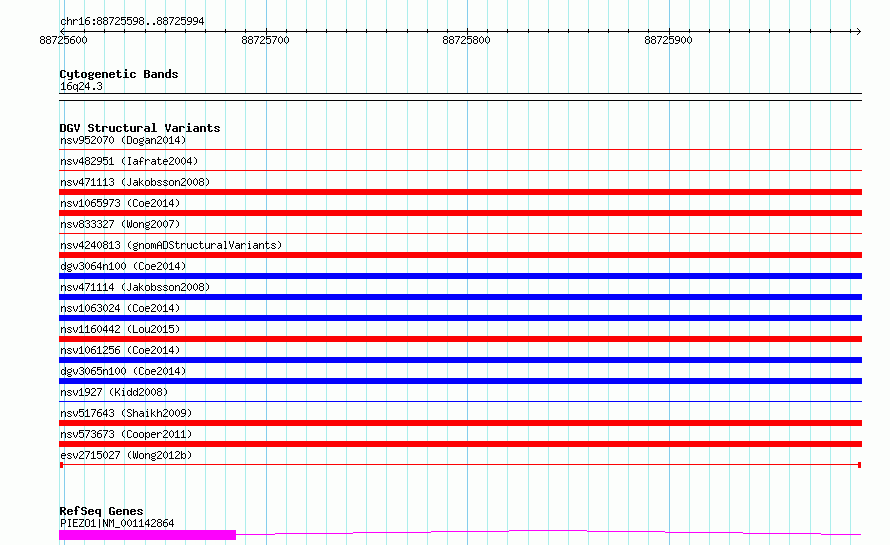Open nsv4240813 (gnomADStructuralVariants) entry
890x545 pixels.
pos(171,245)
